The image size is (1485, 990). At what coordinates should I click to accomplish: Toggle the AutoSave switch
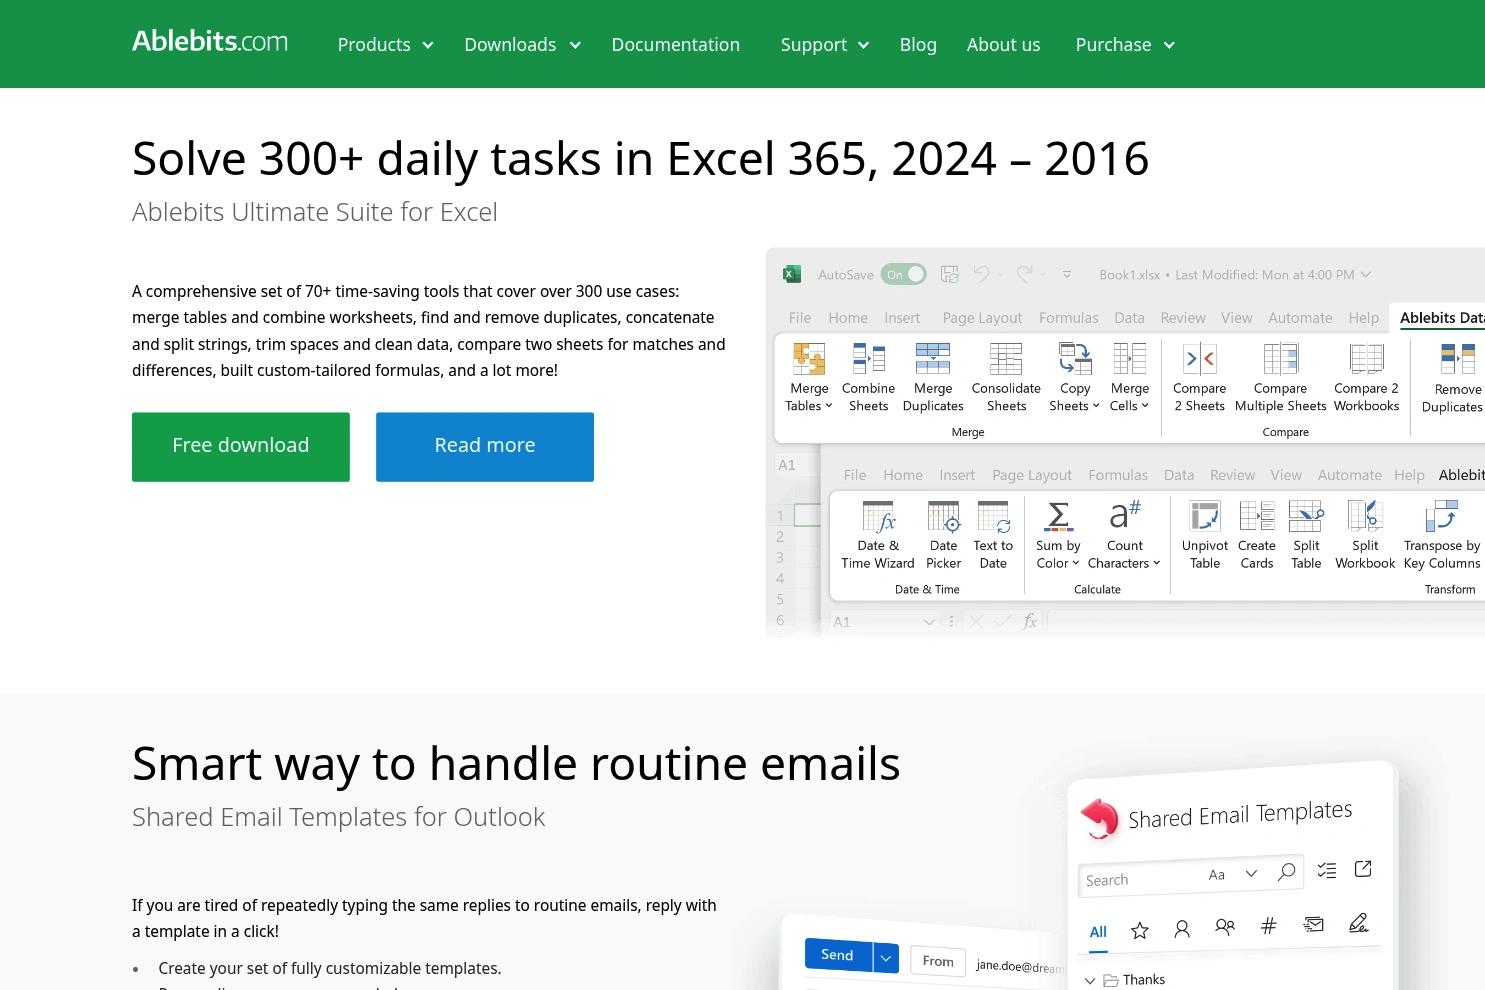tap(904, 274)
